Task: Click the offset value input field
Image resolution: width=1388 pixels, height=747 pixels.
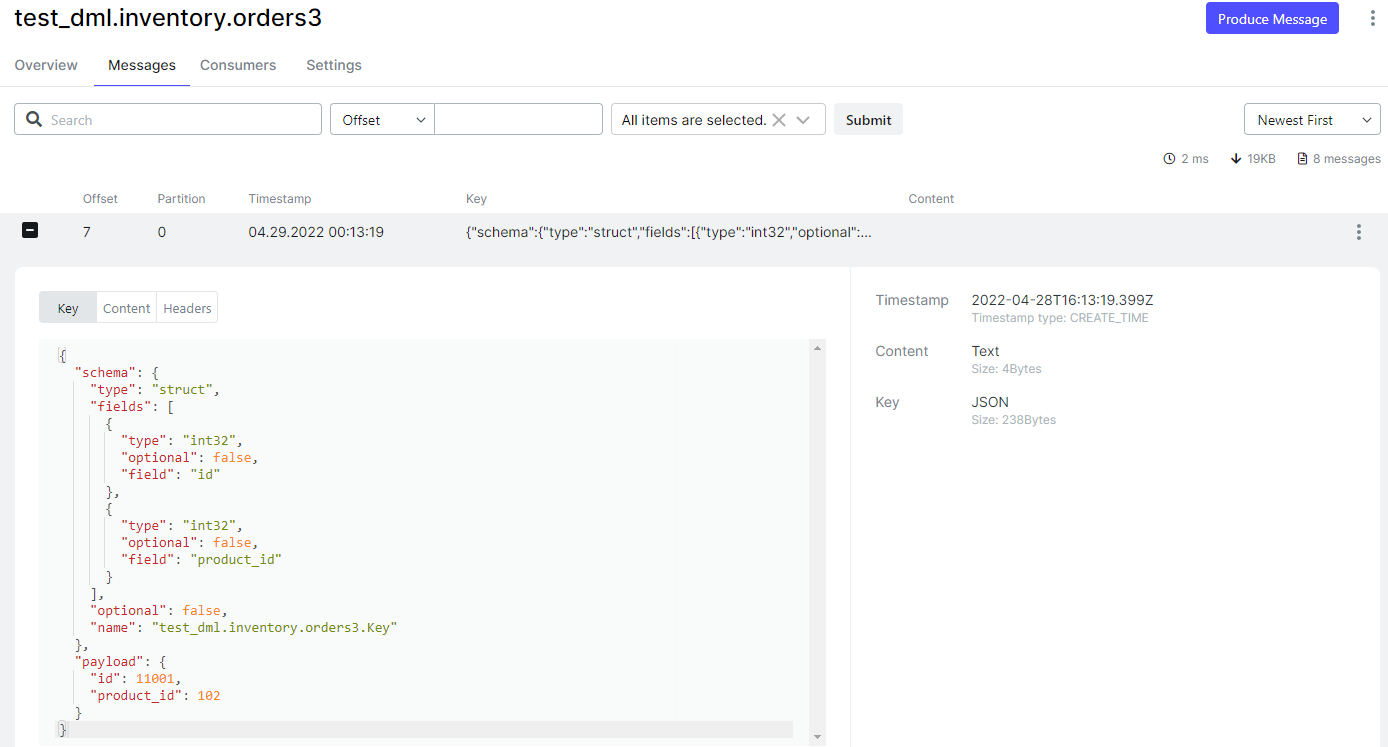Action: (518, 119)
